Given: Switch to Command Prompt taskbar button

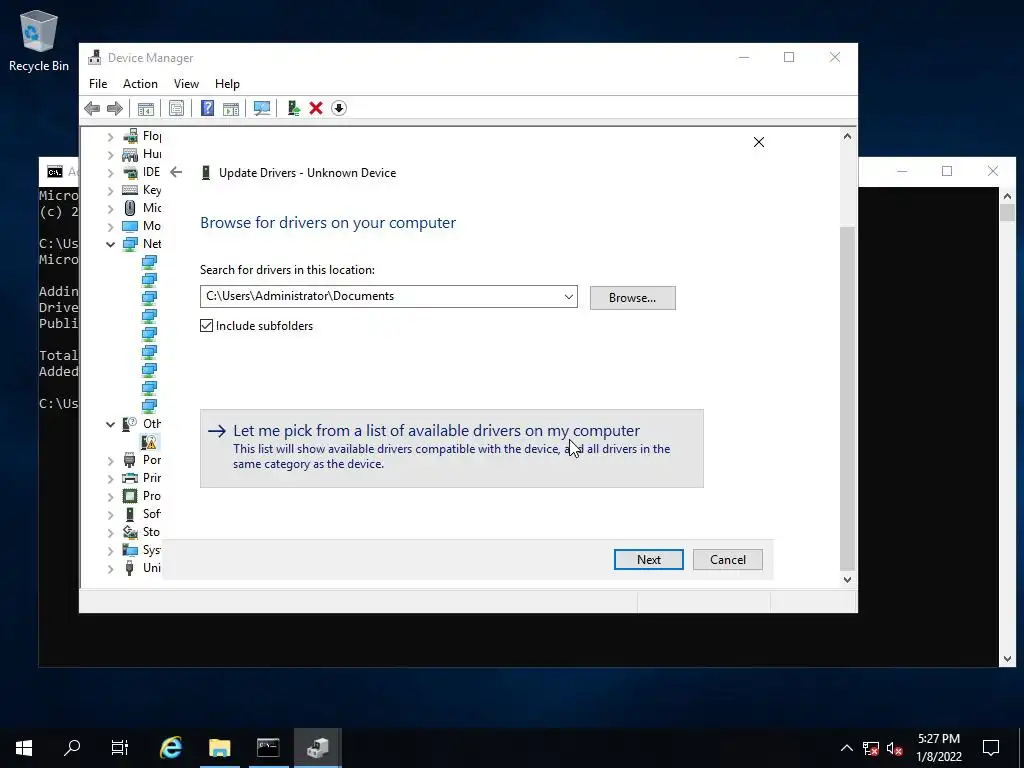Looking at the screenshot, I should coord(268,748).
